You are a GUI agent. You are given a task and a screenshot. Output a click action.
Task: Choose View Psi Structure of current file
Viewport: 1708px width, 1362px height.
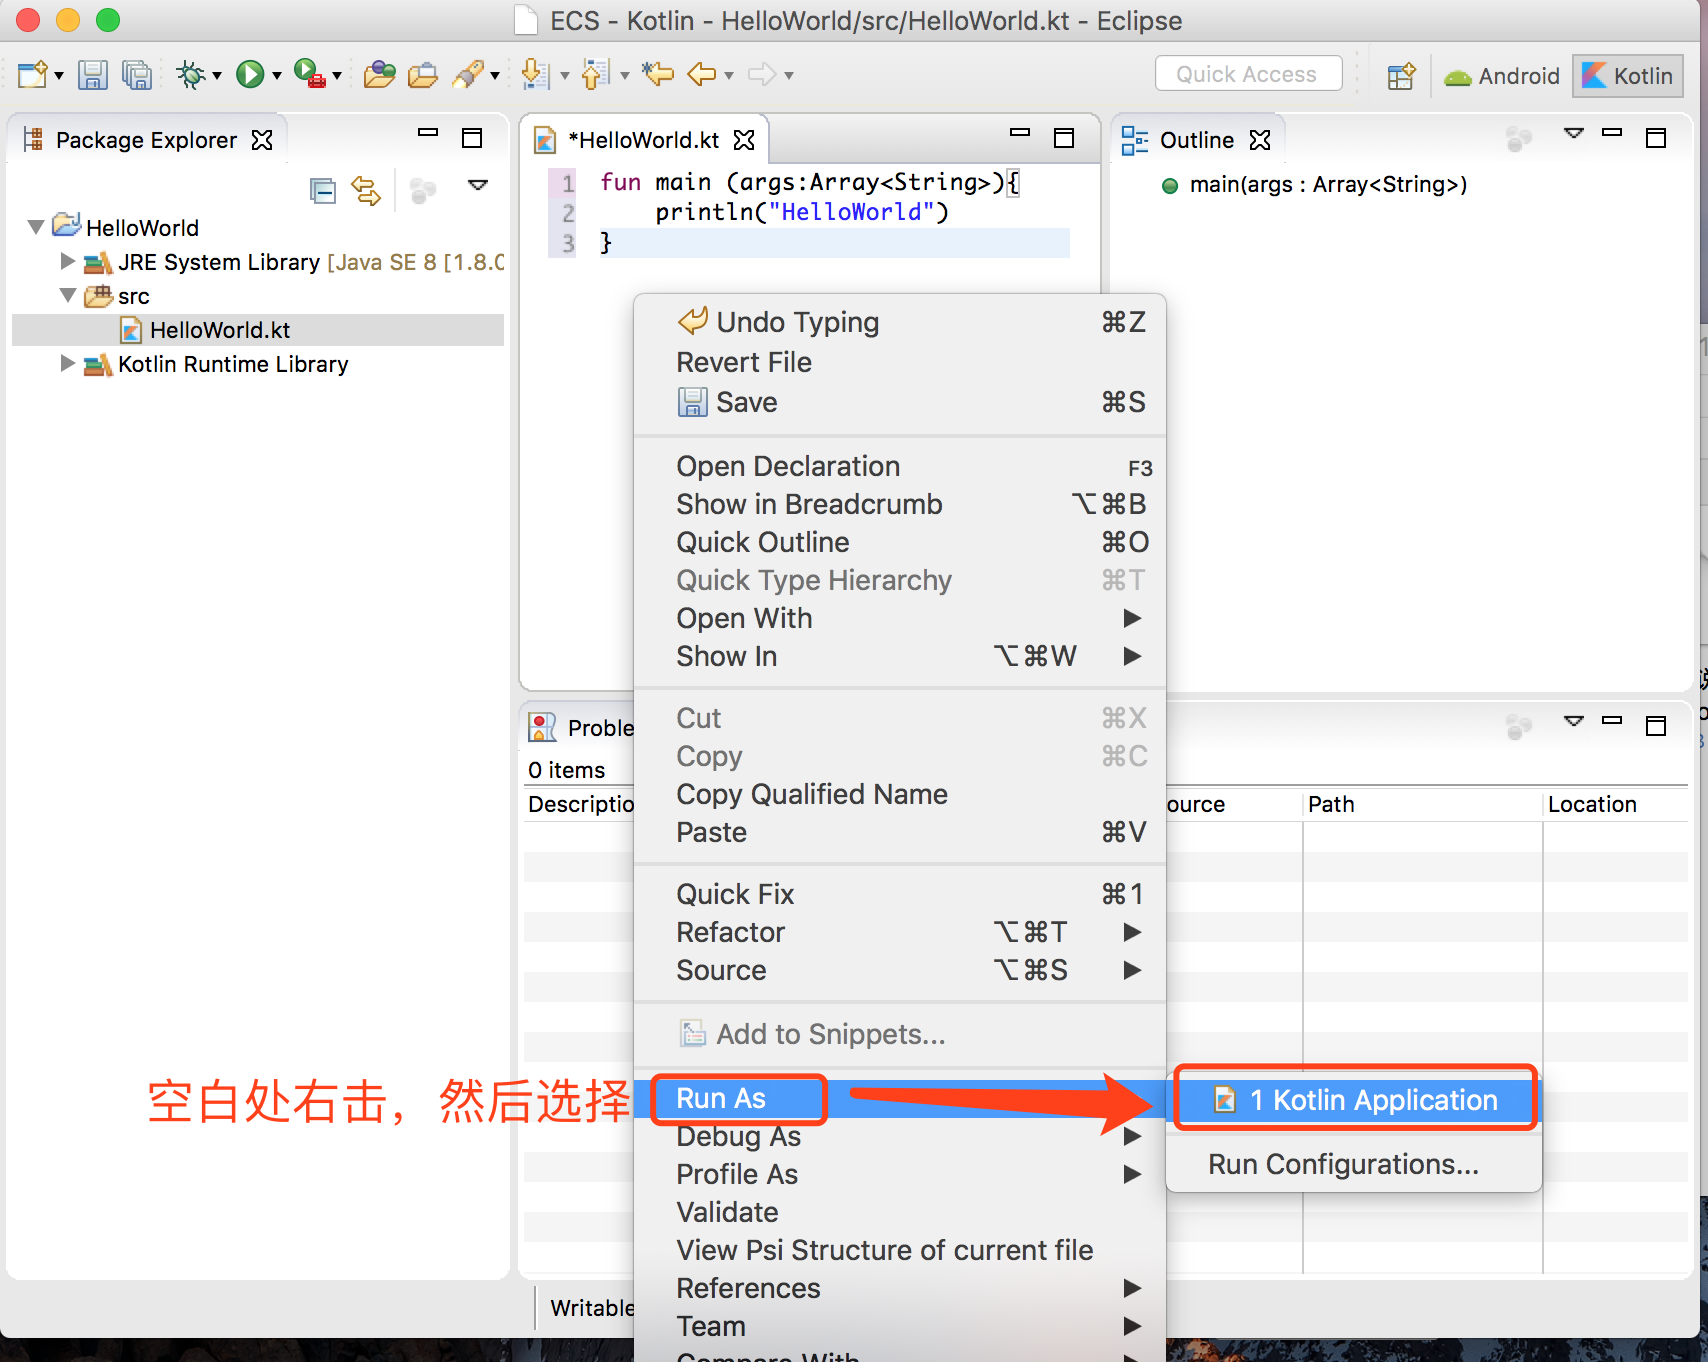tap(900, 1250)
